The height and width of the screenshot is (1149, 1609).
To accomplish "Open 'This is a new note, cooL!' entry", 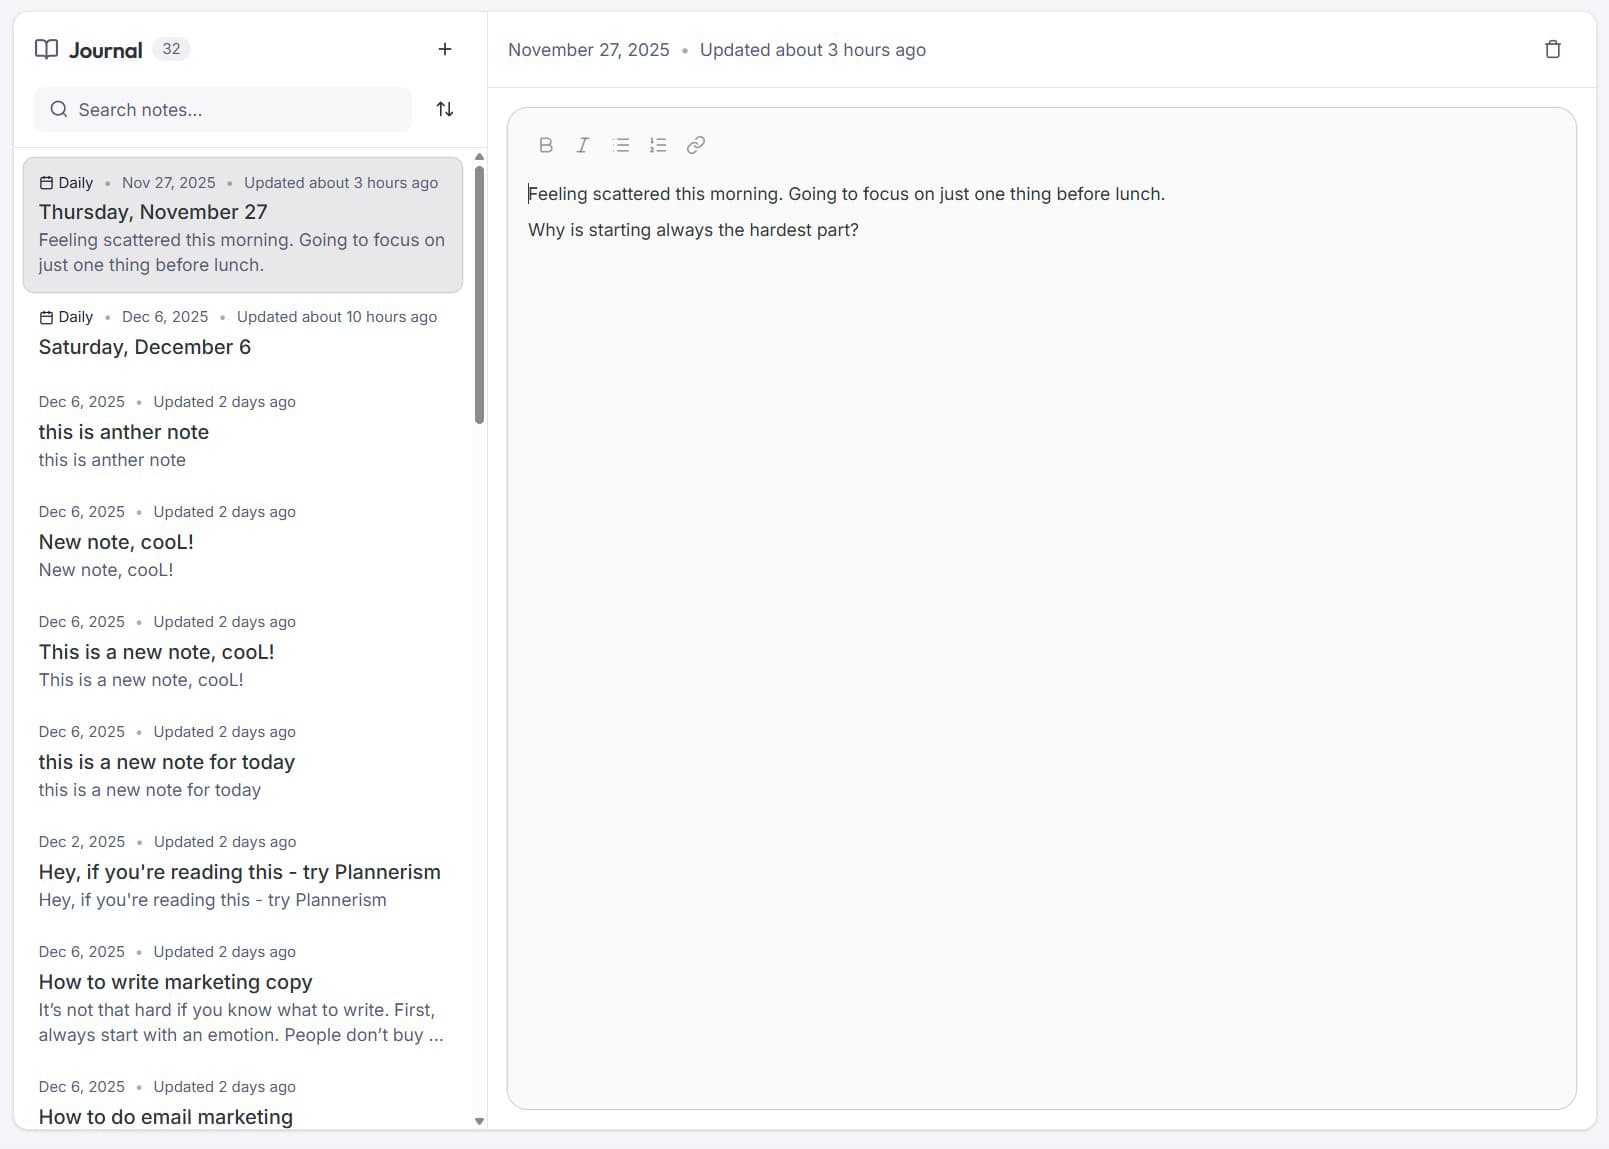I will [x=156, y=652].
